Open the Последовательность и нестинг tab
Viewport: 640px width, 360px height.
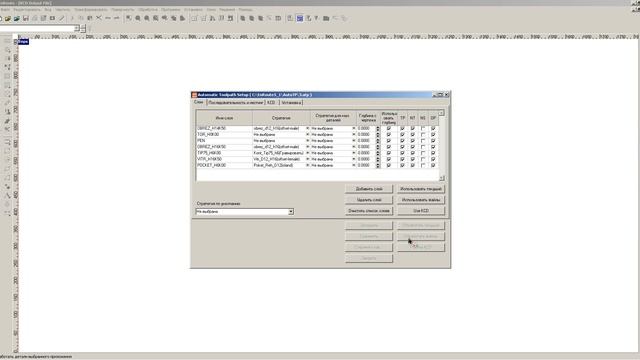point(236,102)
